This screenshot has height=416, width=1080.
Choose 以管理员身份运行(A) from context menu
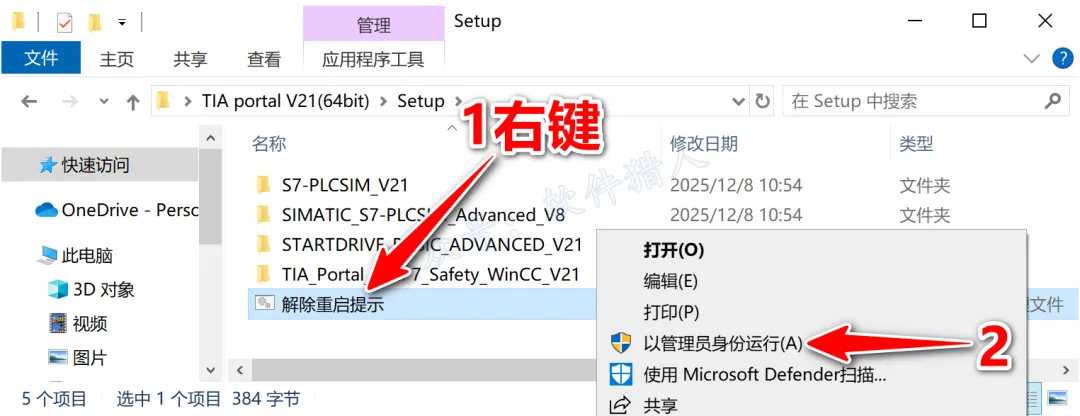[x=723, y=342]
